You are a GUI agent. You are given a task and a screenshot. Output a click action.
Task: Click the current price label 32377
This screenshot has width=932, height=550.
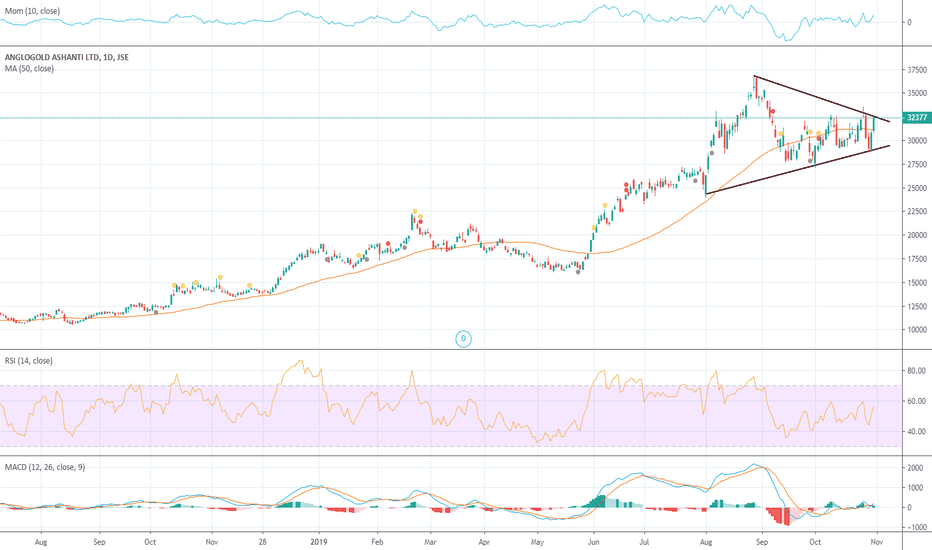click(x=916, y=118)
